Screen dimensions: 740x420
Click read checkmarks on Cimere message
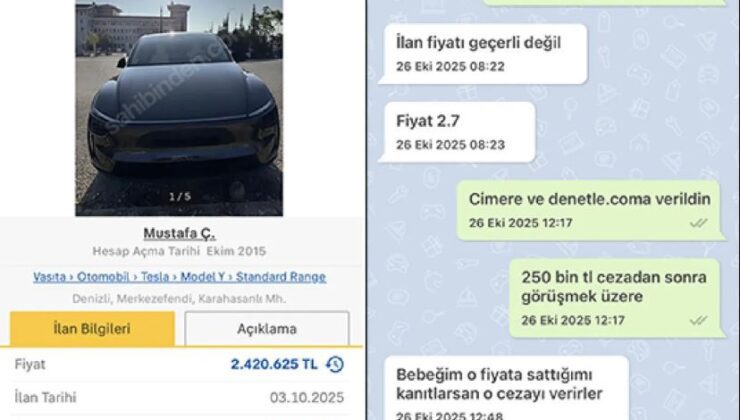pos(698,223)
